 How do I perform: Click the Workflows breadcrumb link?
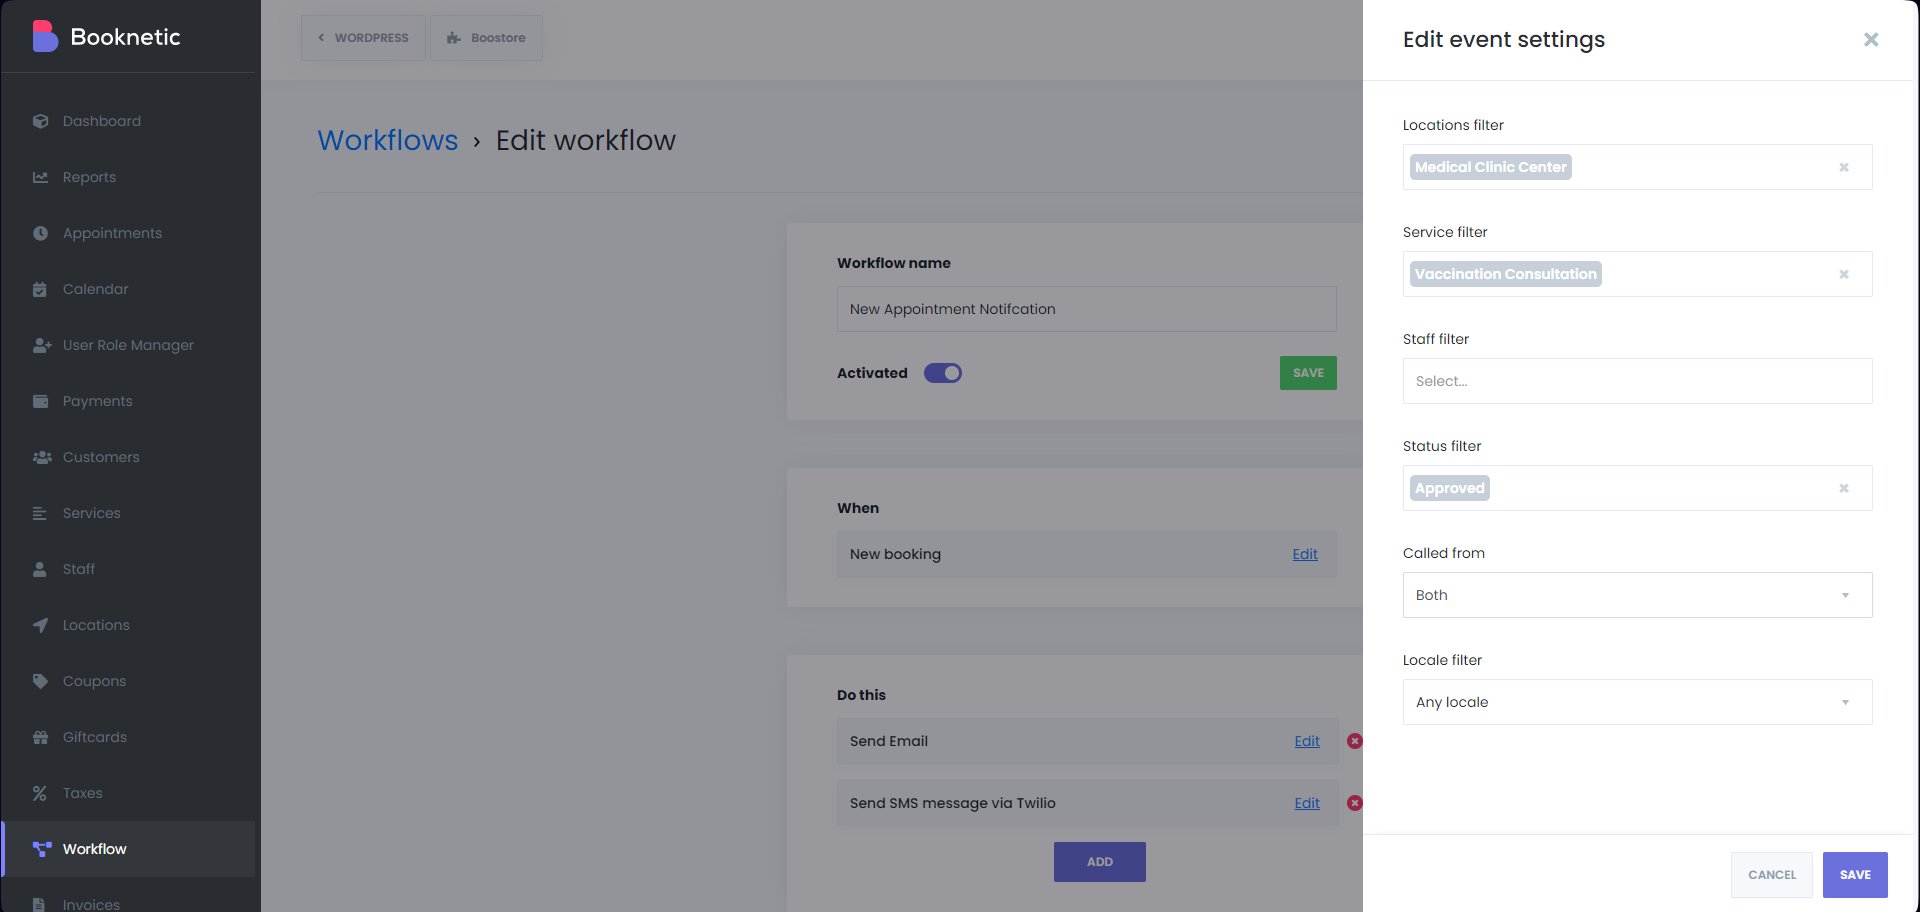(x=388, y=140)
